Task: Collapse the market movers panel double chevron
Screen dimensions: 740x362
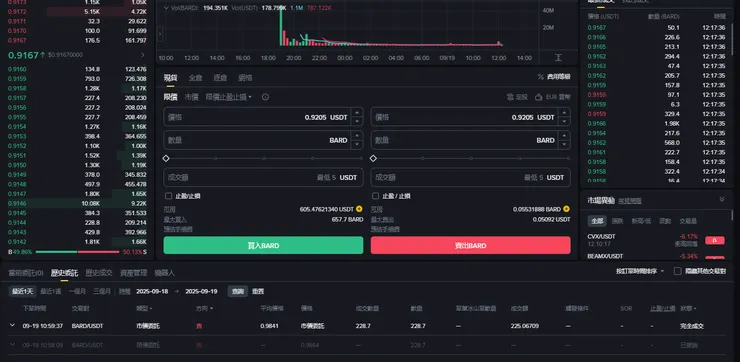Action: pyautogui.click(x=722, y=200)
